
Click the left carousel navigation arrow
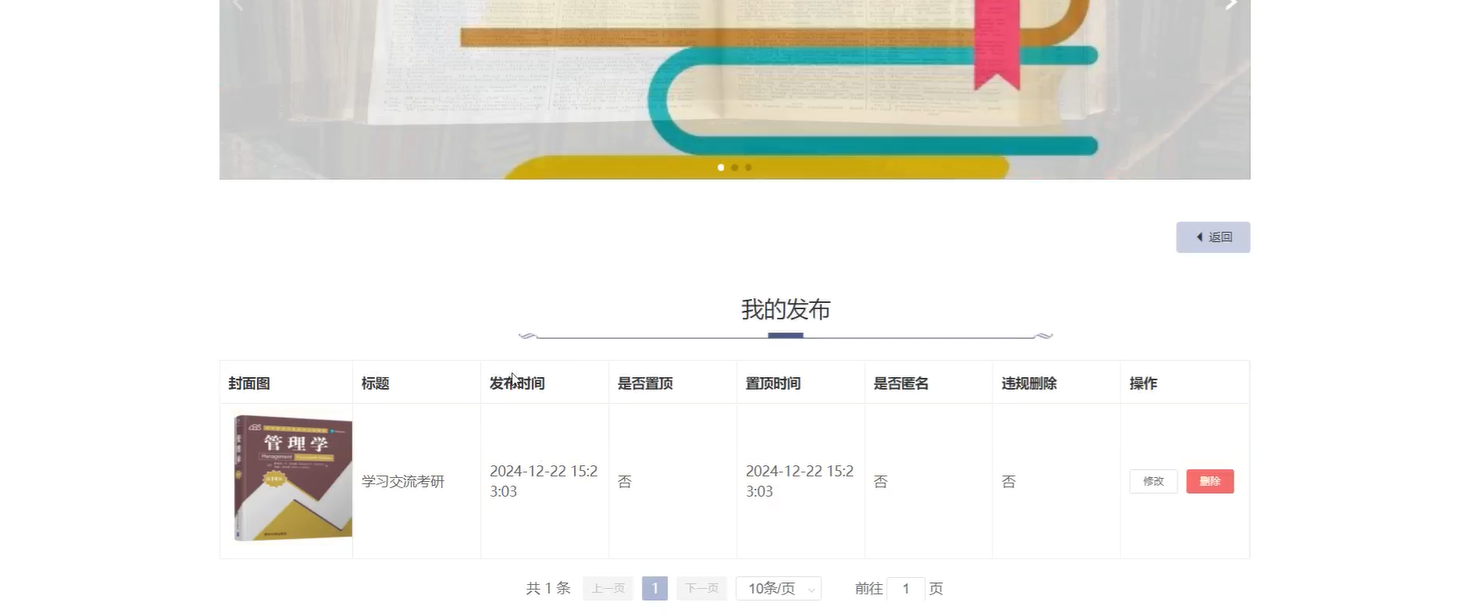pyautogui.click(x=236, y=4)
